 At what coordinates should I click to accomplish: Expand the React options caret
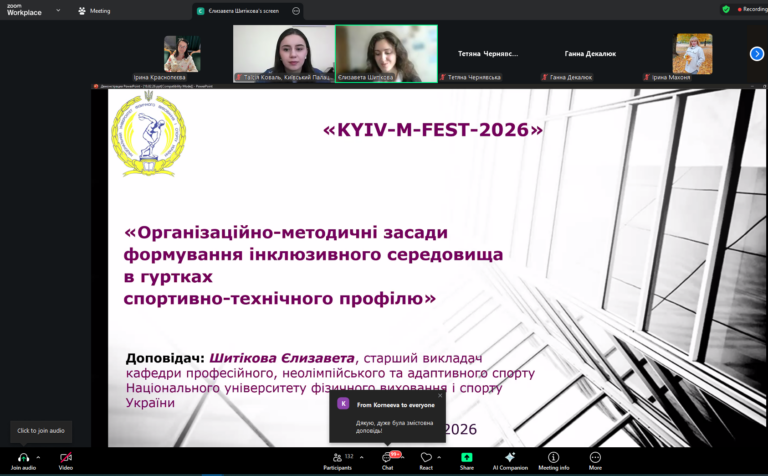tap(439, 457)
